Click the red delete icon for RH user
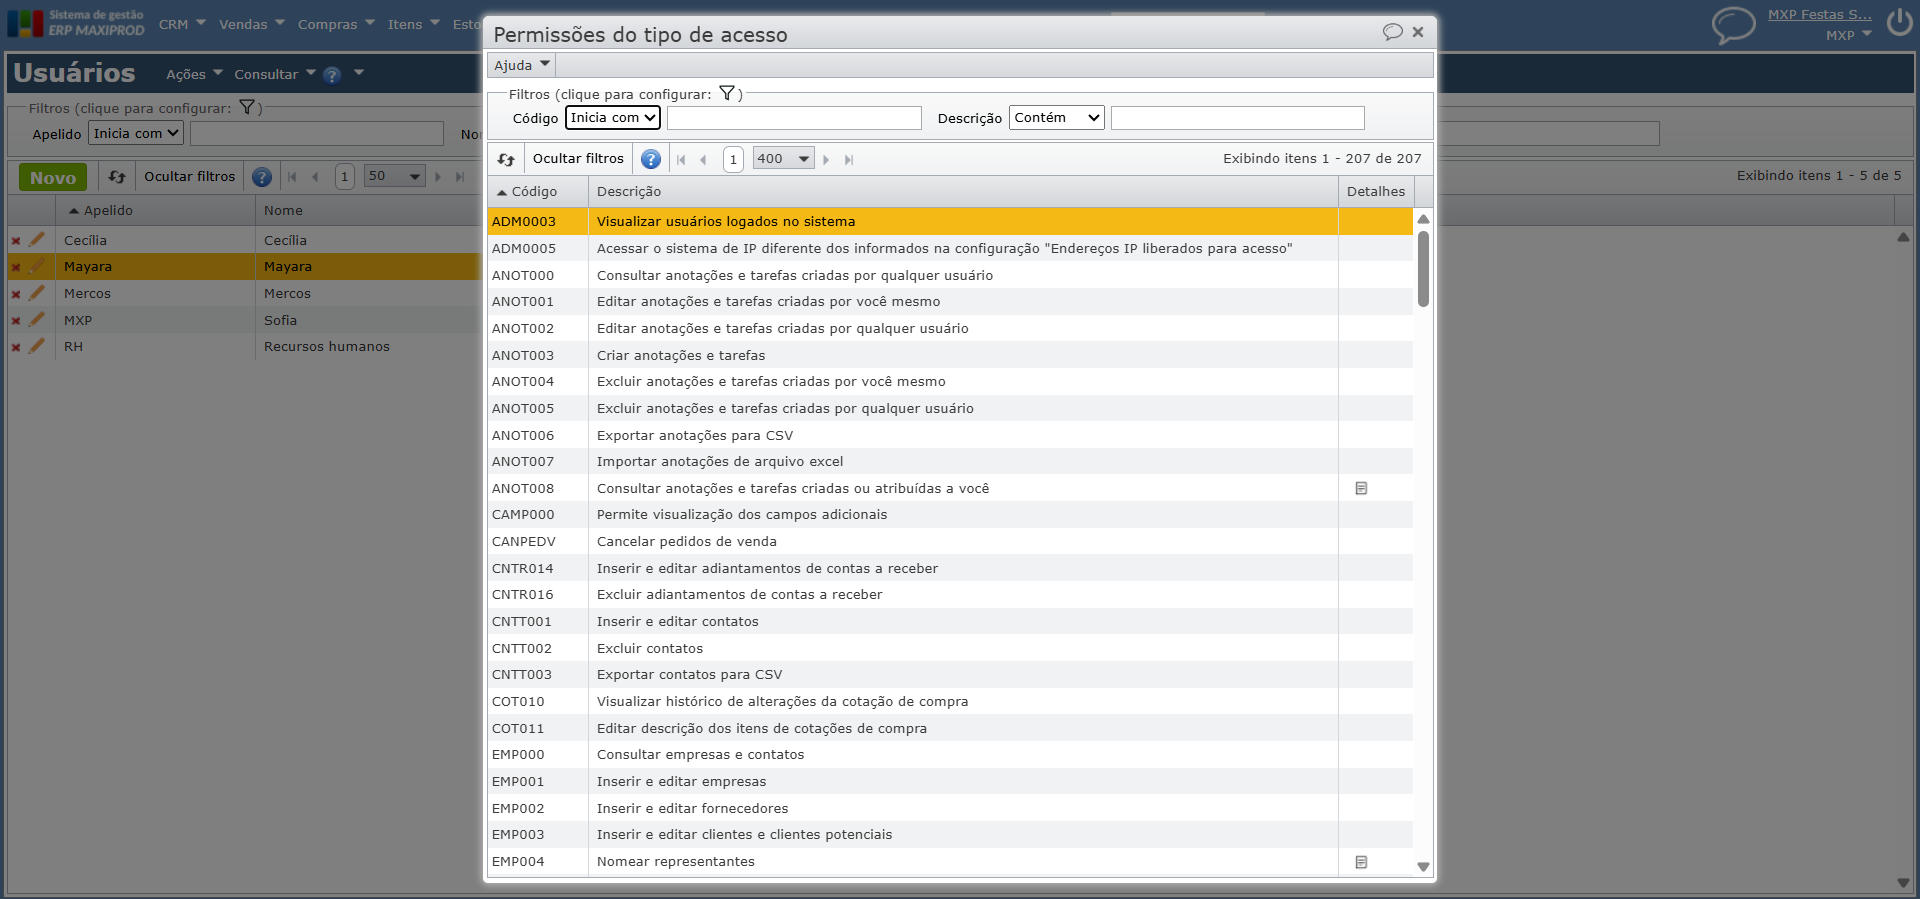 [16, 347]
